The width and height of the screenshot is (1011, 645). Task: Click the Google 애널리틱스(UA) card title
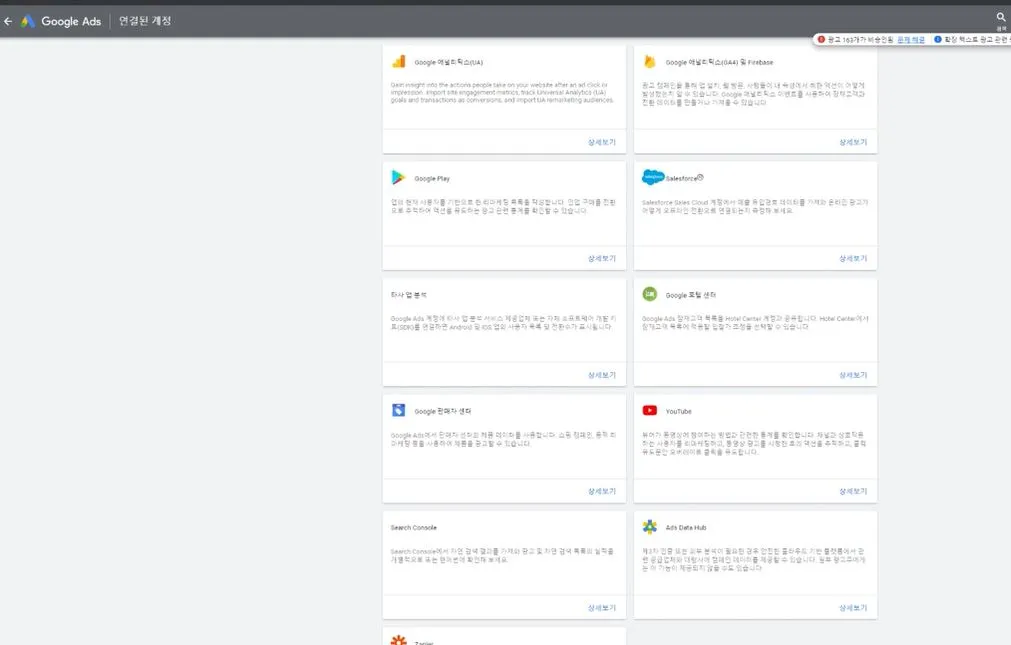(449, 63)
